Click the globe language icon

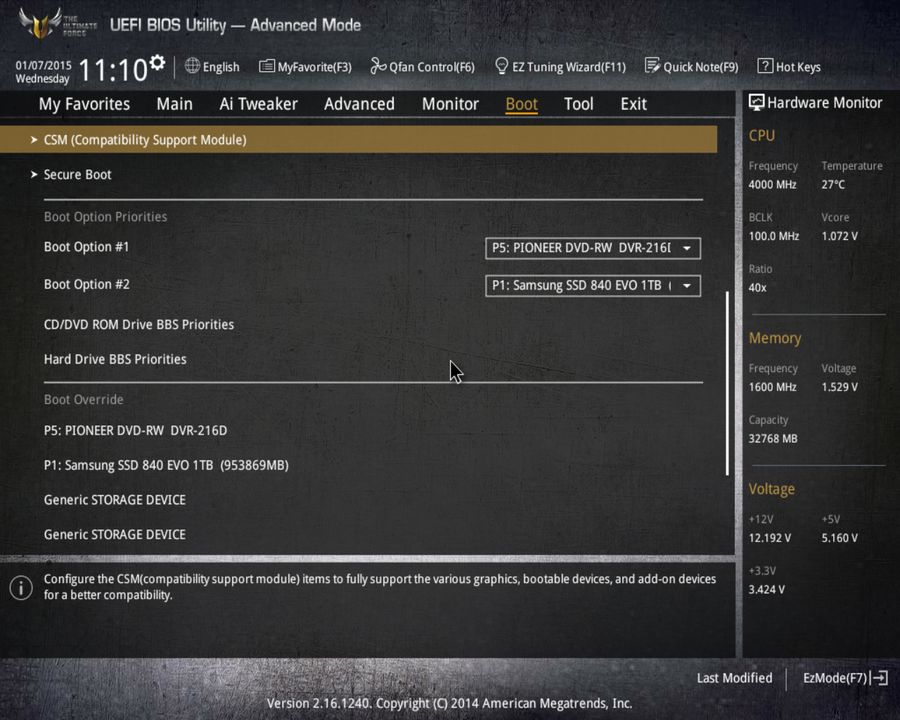click(192, 66)
